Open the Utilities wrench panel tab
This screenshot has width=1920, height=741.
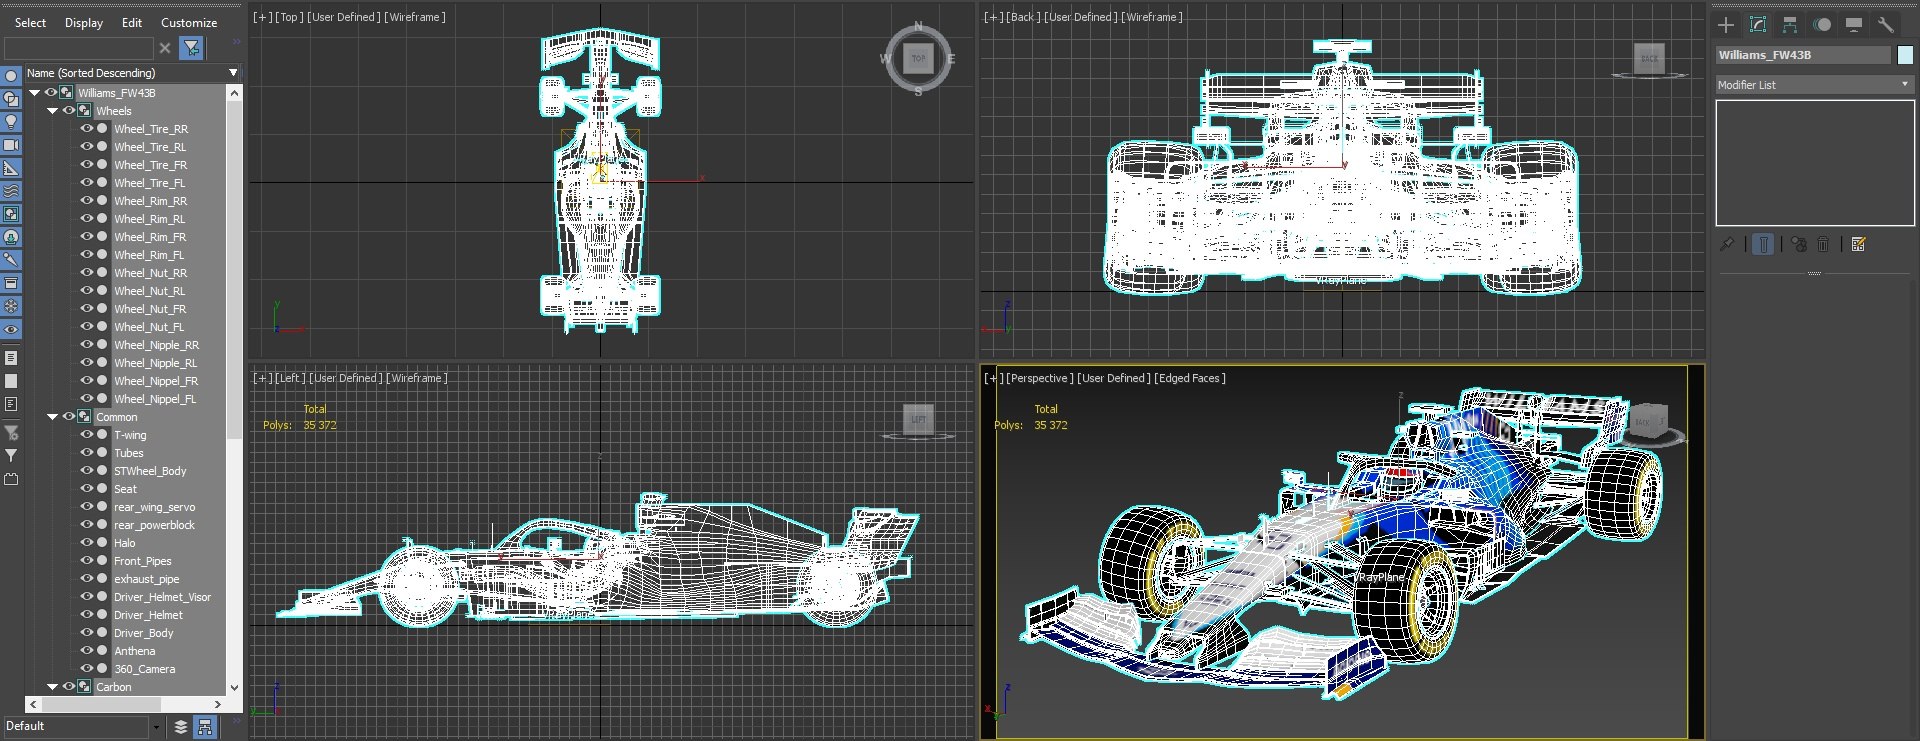coord(1886,25)
